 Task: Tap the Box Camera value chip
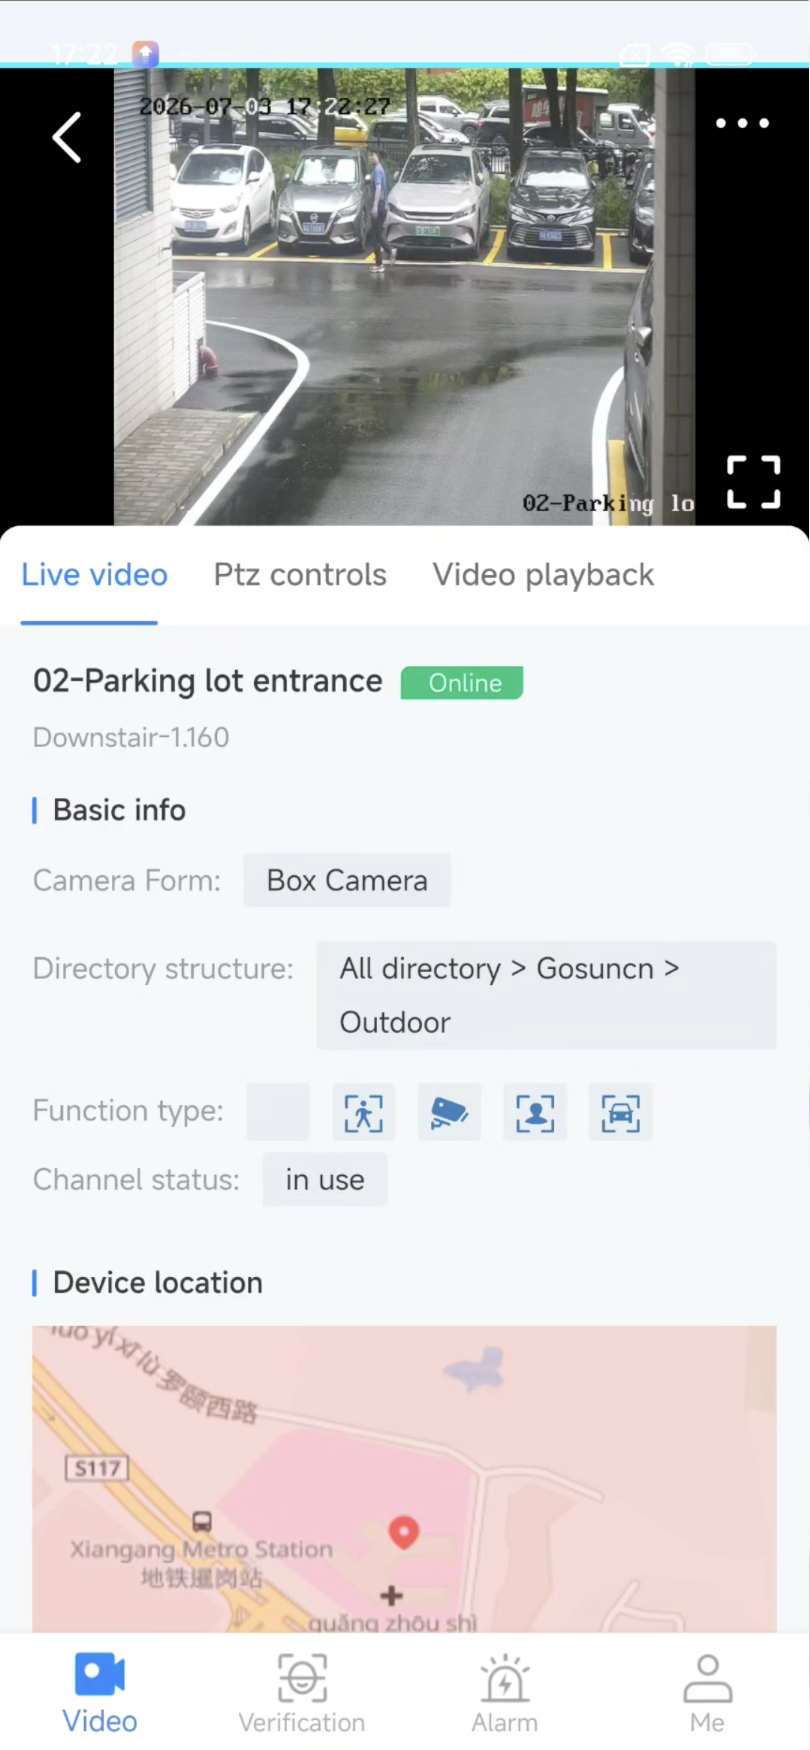[347, 880]
